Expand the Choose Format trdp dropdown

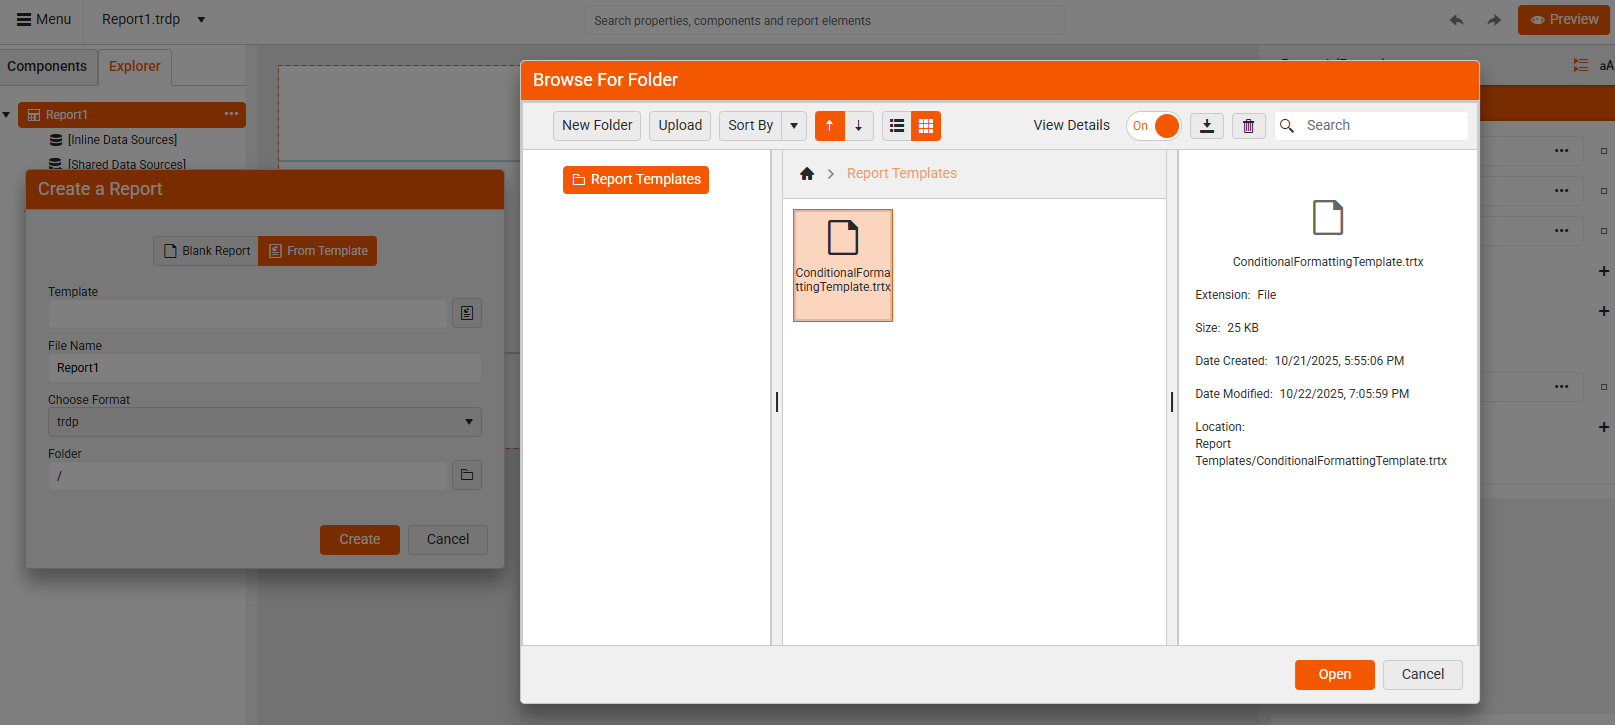tap(468, 422)
